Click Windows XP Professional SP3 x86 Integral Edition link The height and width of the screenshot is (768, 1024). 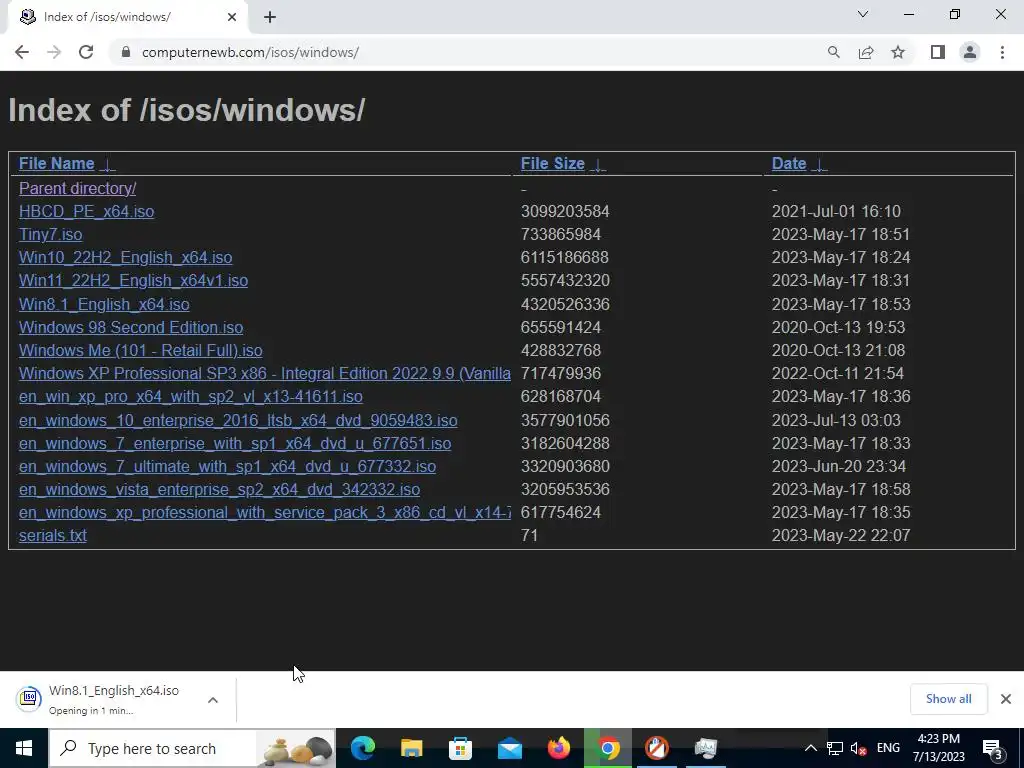(264, 374)
